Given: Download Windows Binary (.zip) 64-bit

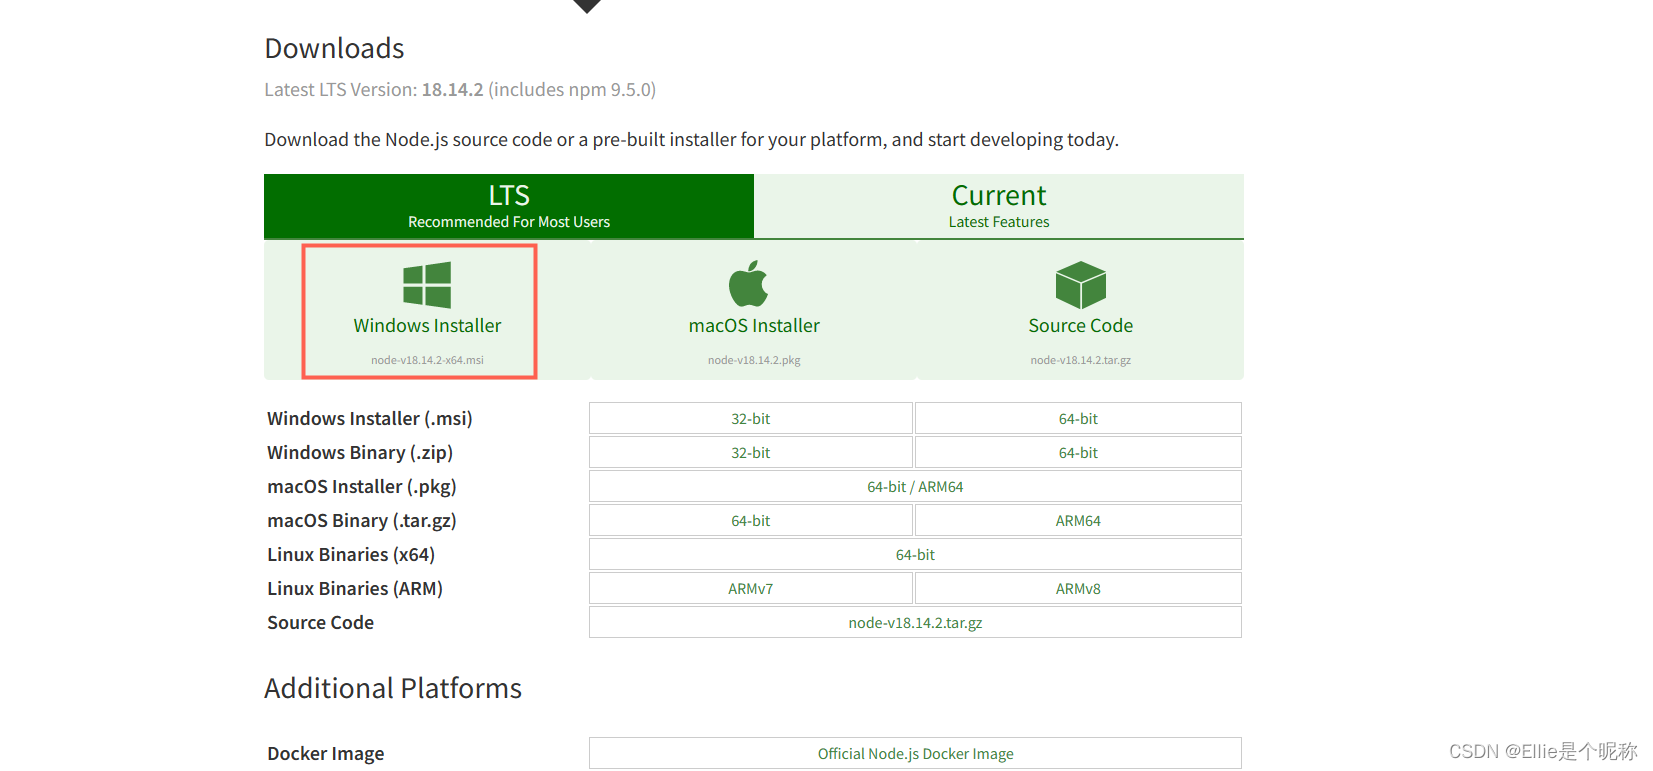Looking at the screenshot, I should point(1078,452).
